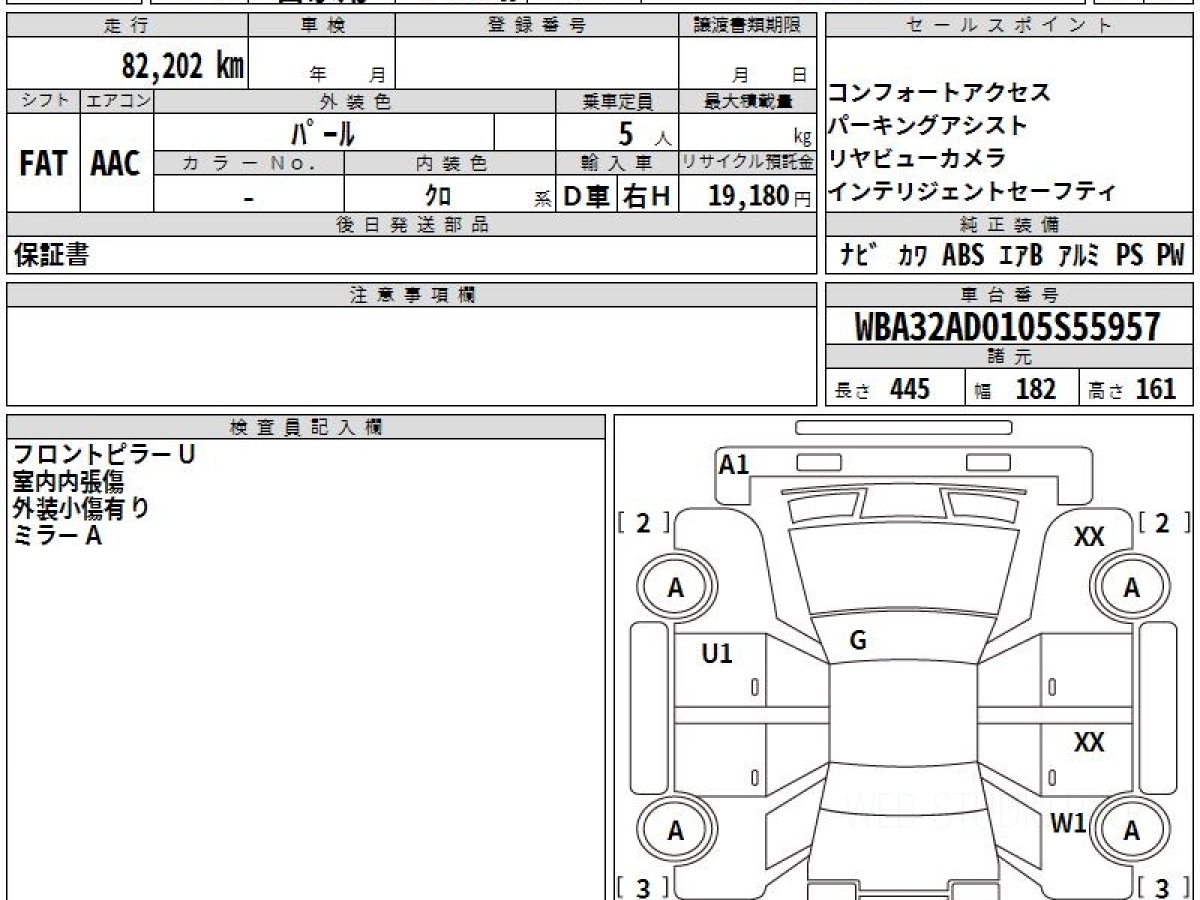Select the リヤビューカメラ sales point line
This screenshot has height=900, width=1200.
coord(918,158)
